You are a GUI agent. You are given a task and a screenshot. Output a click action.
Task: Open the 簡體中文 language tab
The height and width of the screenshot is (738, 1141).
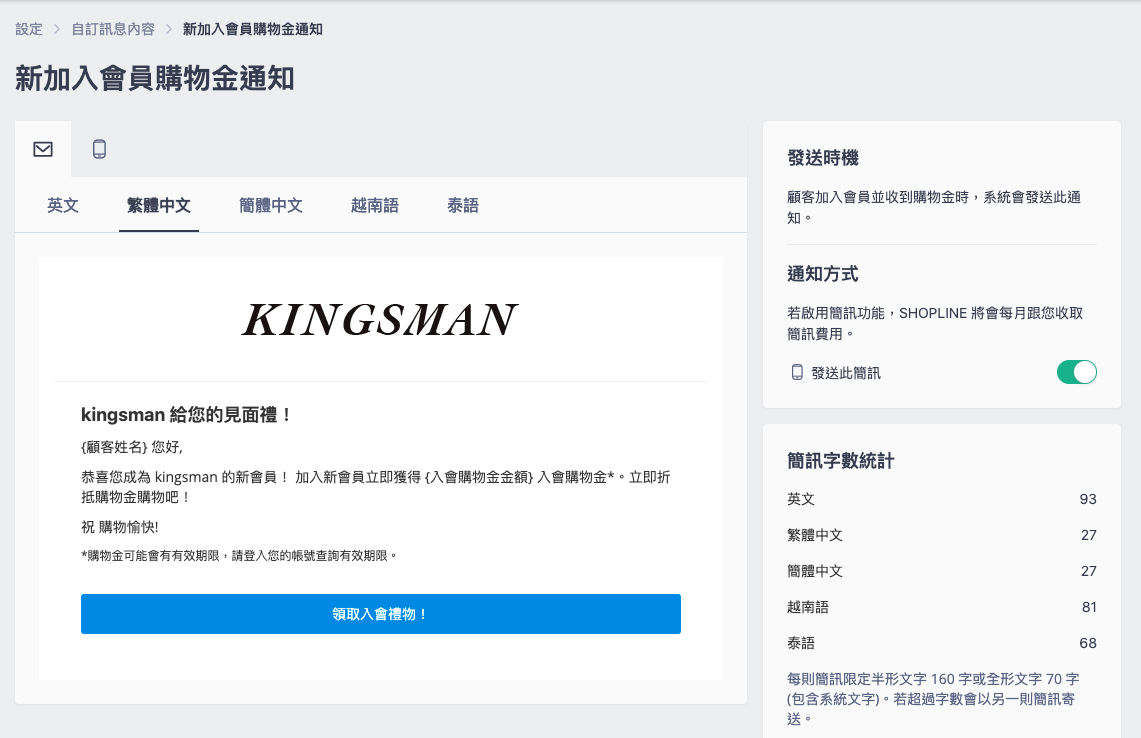[271, 205]
